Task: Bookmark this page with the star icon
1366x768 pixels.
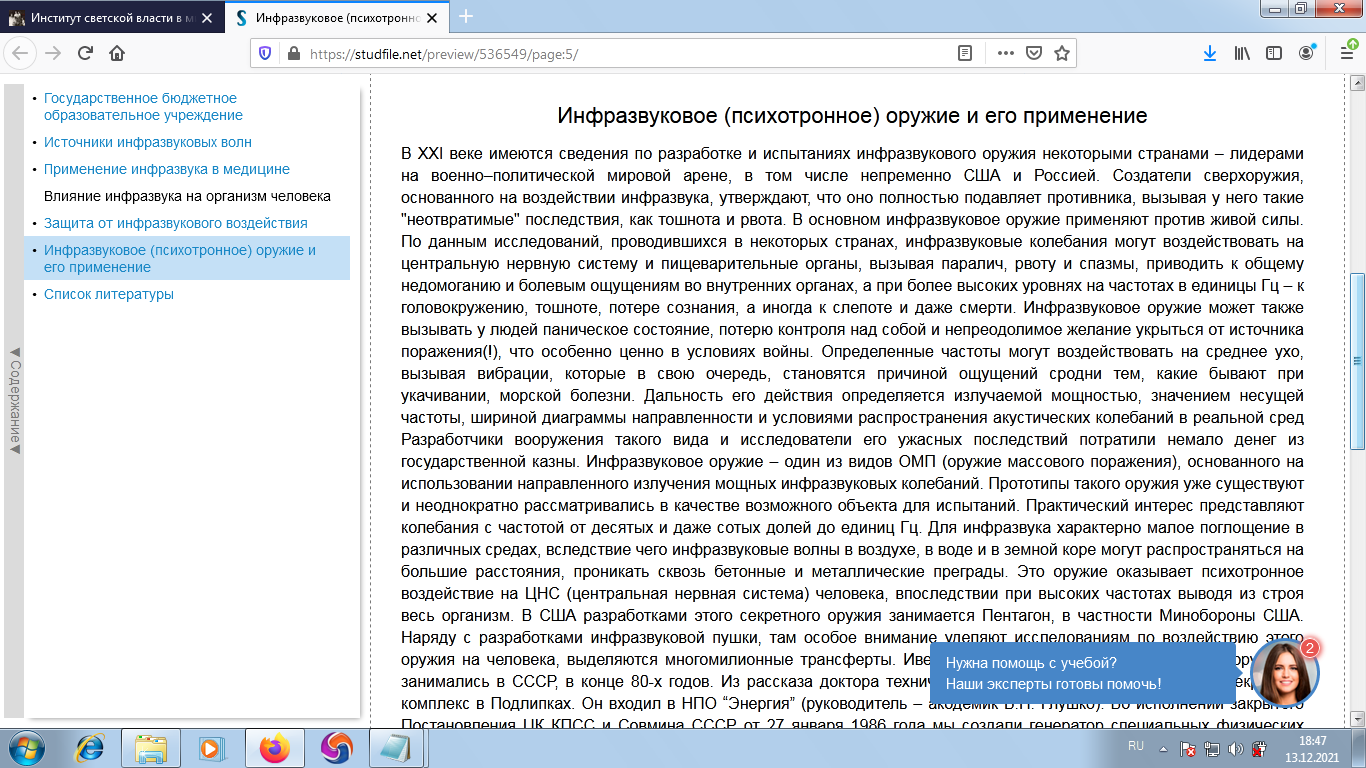Action: (x=1061, y=54)
